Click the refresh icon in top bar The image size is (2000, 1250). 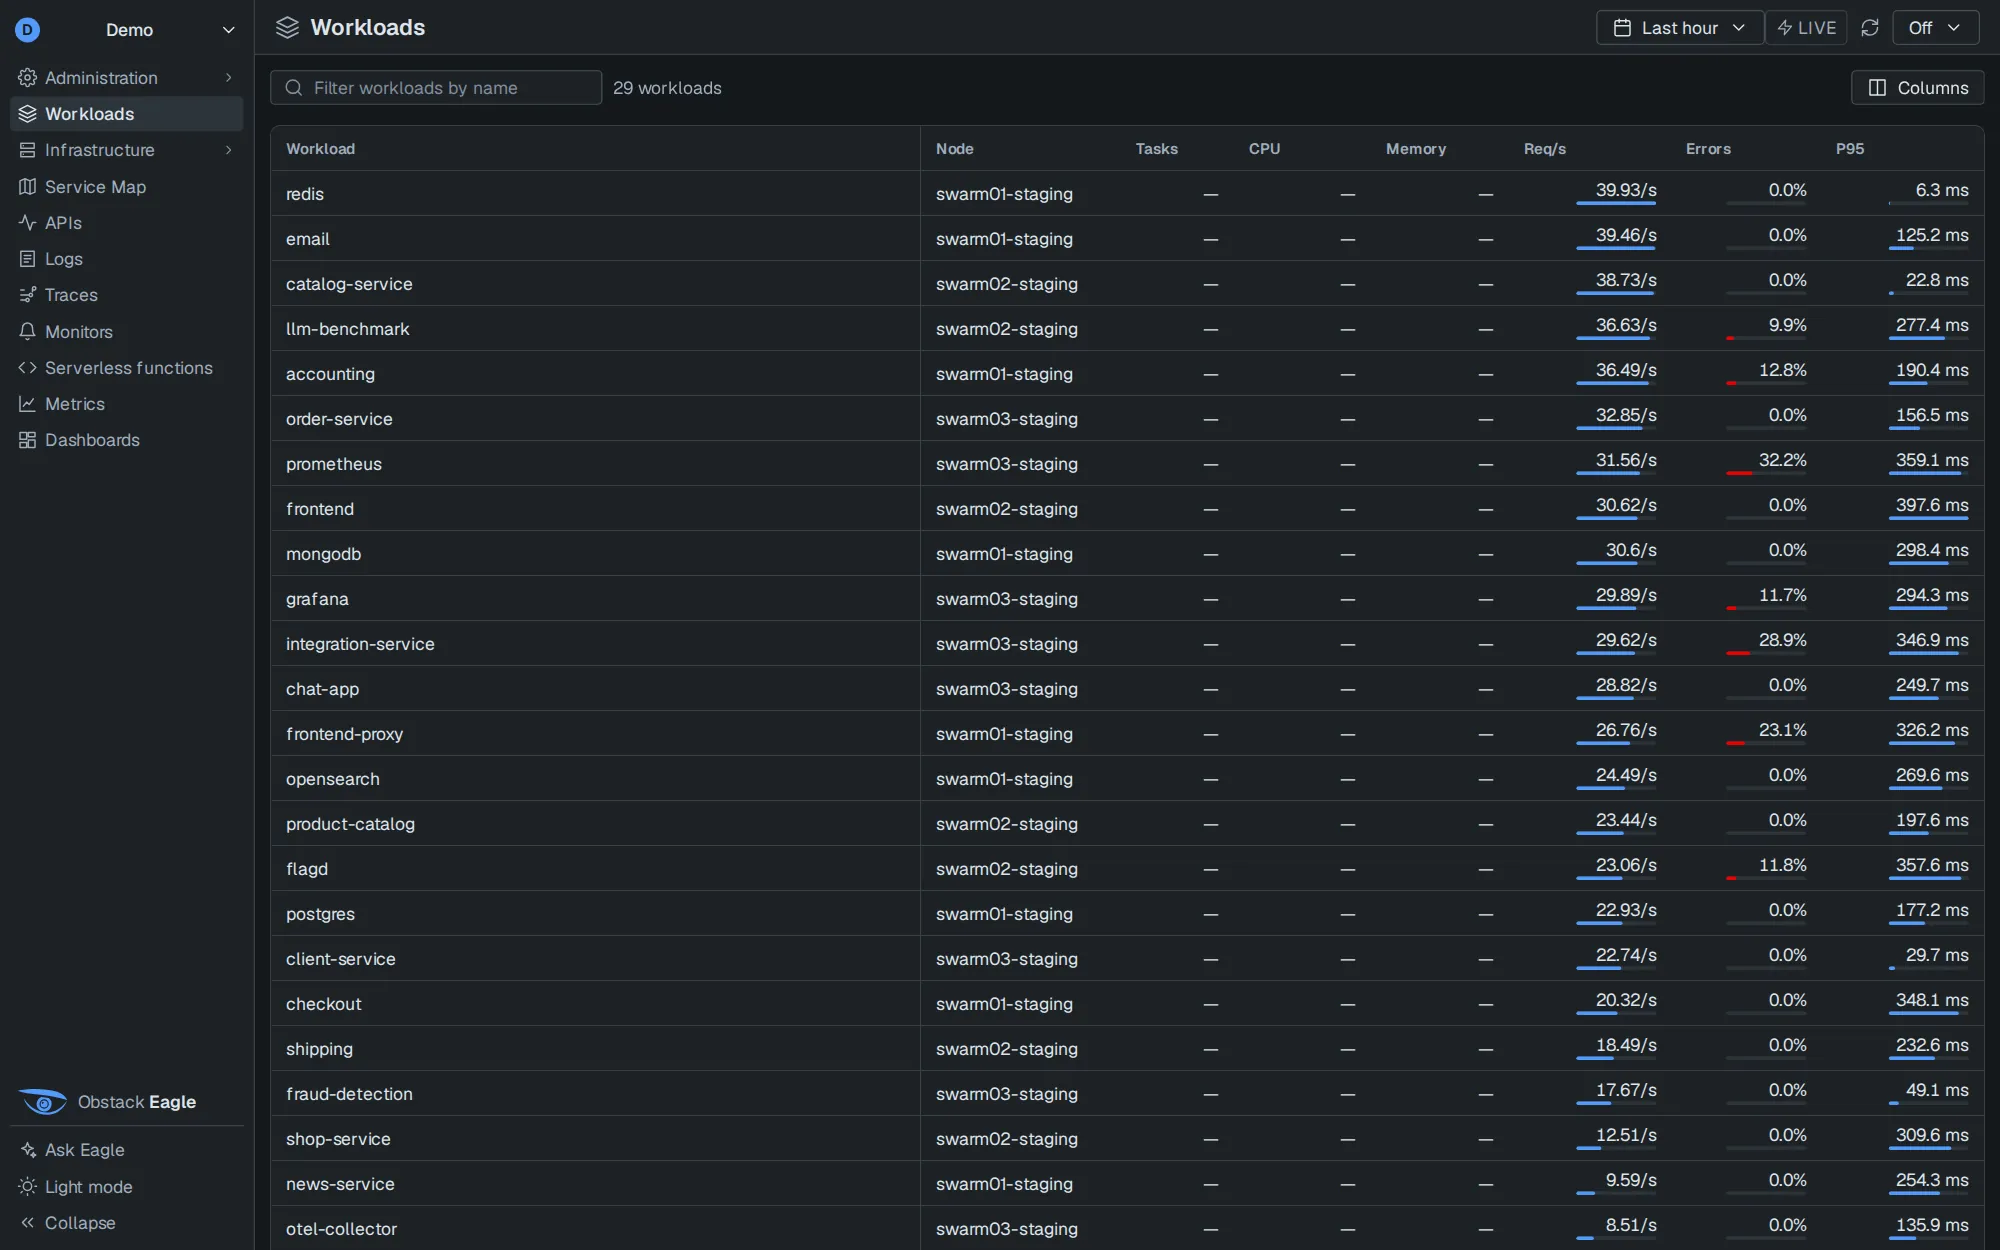tap(1870, 28)
